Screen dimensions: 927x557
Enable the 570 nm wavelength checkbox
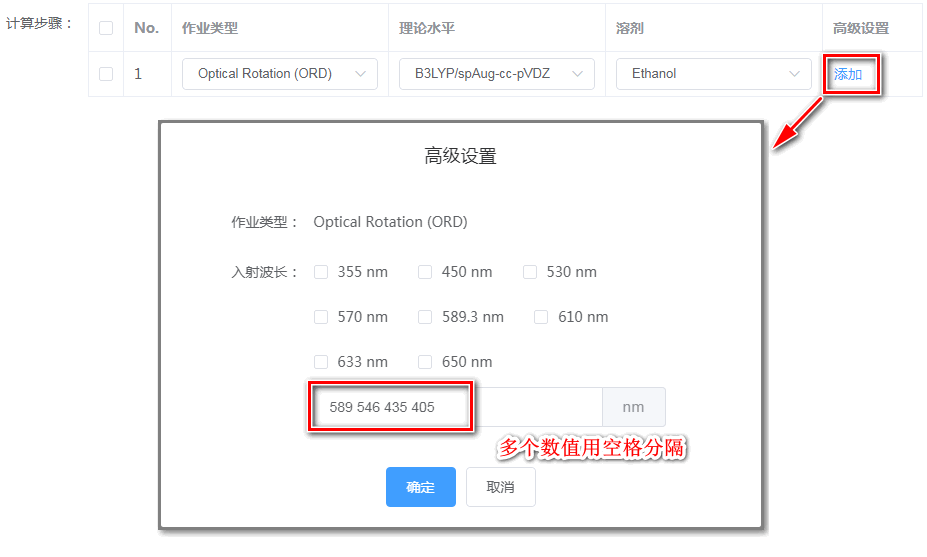tap(321, 317)
